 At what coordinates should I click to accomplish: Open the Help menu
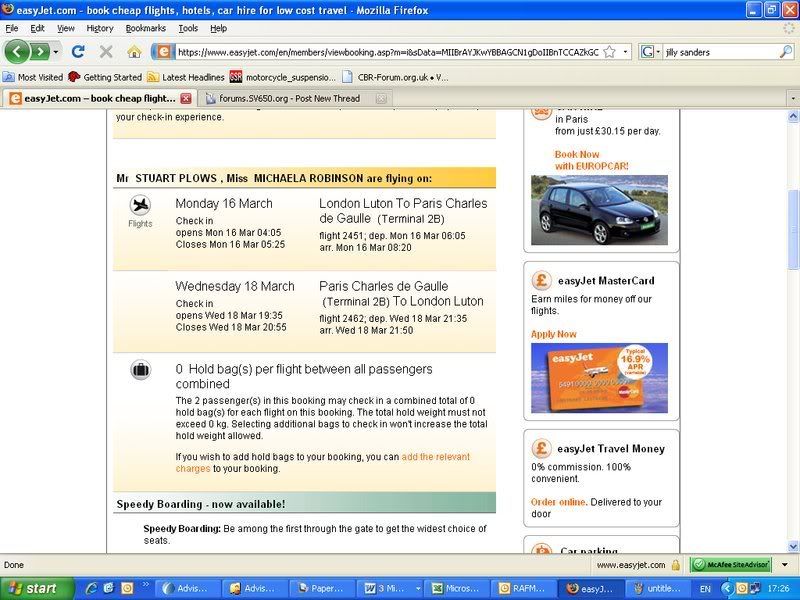[218, 28]
